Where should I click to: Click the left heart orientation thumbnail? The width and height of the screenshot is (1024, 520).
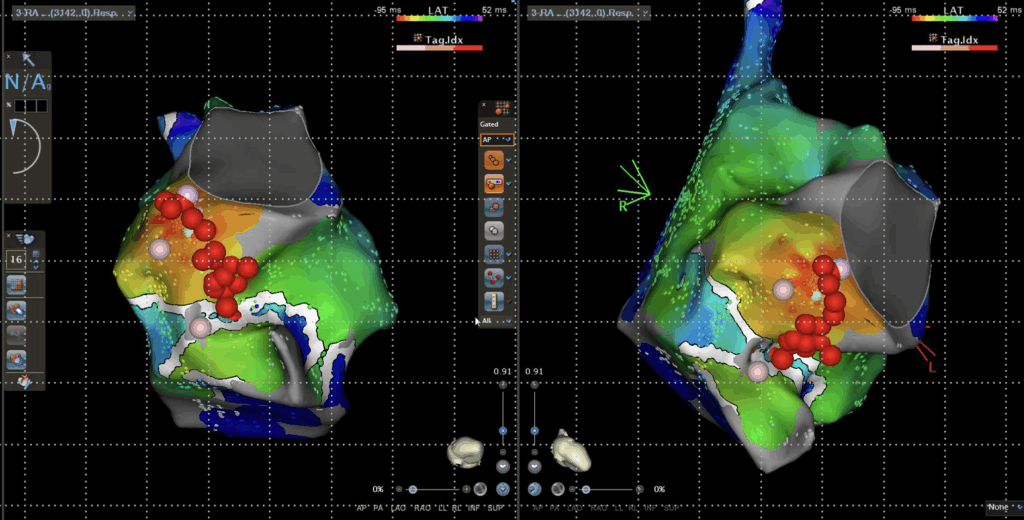(466, 451)
